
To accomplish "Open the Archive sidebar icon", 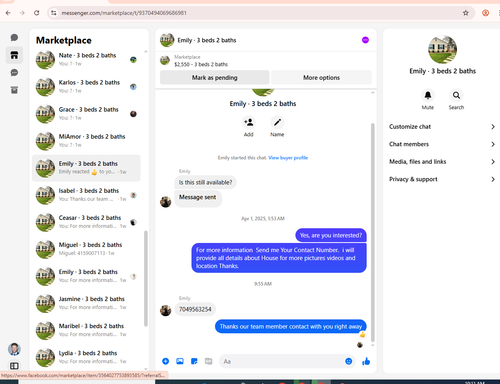I will [14, 90].
